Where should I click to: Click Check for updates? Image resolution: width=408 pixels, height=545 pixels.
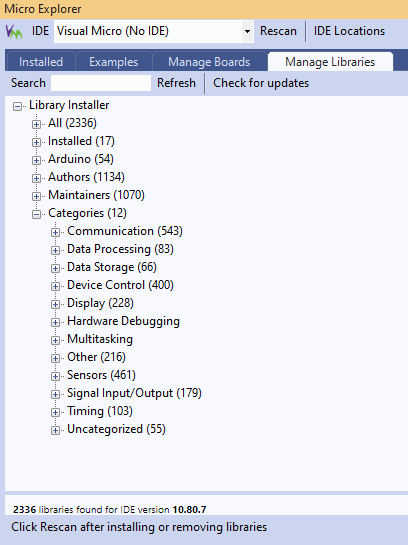261,83
